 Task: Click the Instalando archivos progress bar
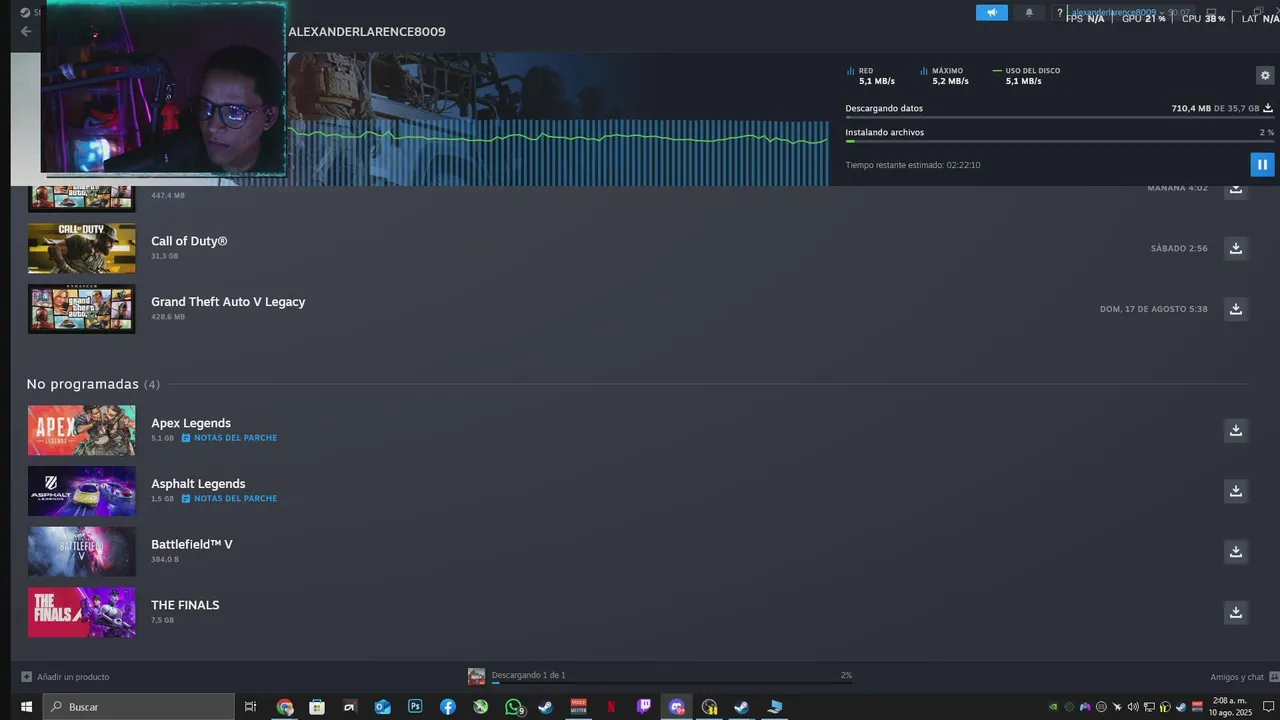[x=1059, y=141]
